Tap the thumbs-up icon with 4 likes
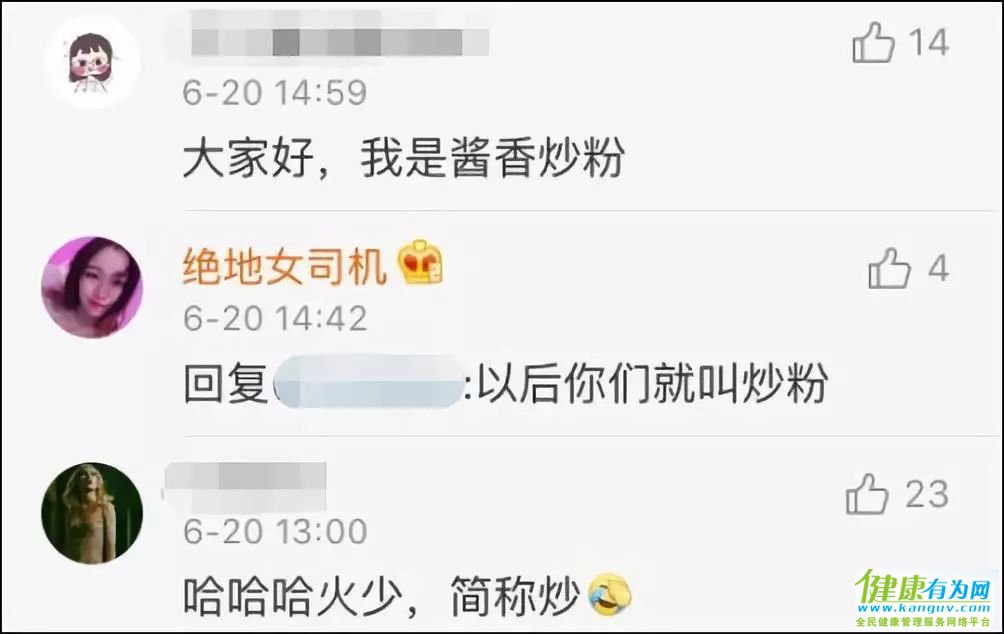1004x634 pixels. pos(889,268)
